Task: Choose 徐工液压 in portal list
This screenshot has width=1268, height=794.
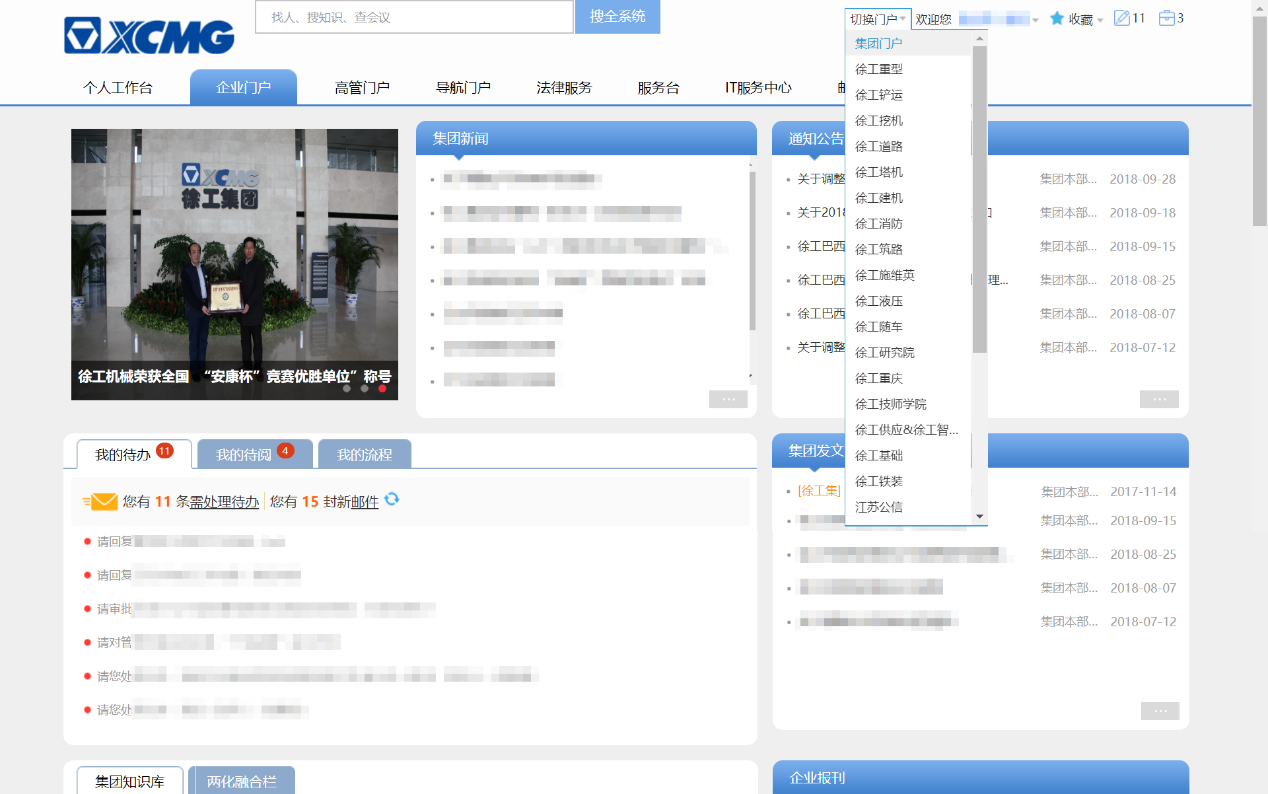Action: coord(908,301)
